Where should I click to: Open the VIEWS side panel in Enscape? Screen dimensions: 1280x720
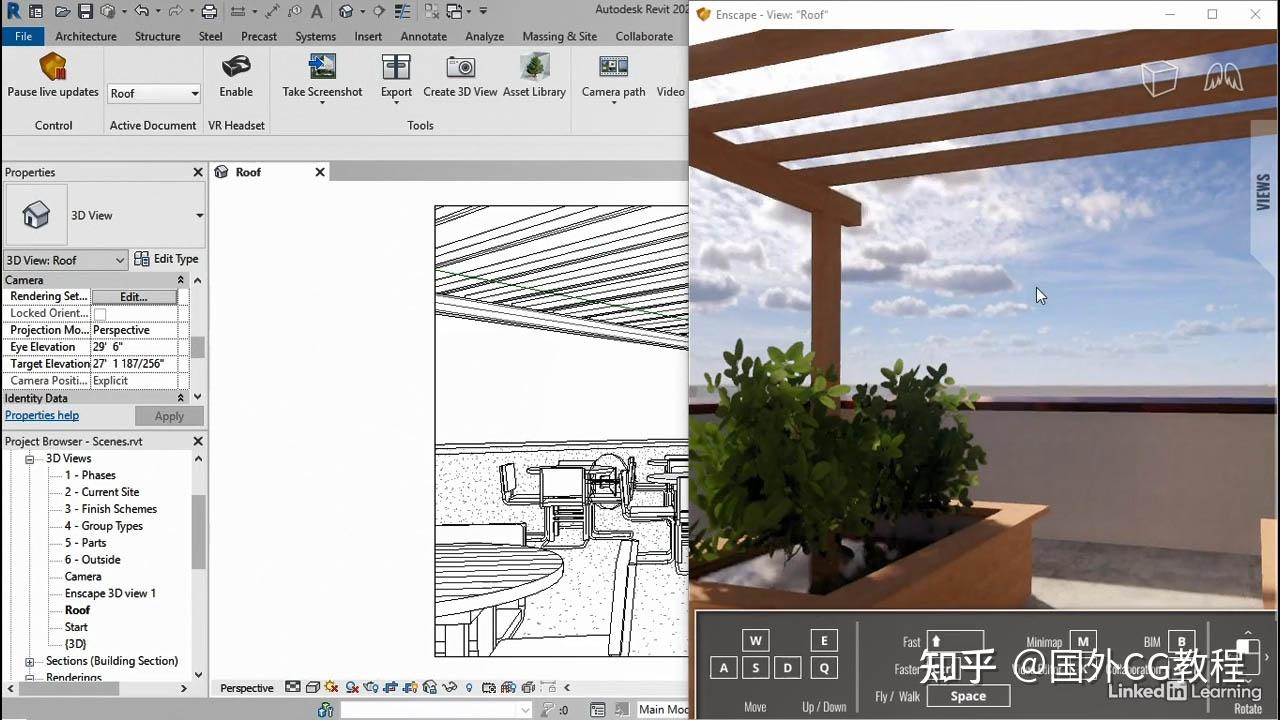(x=1263, y=191)
